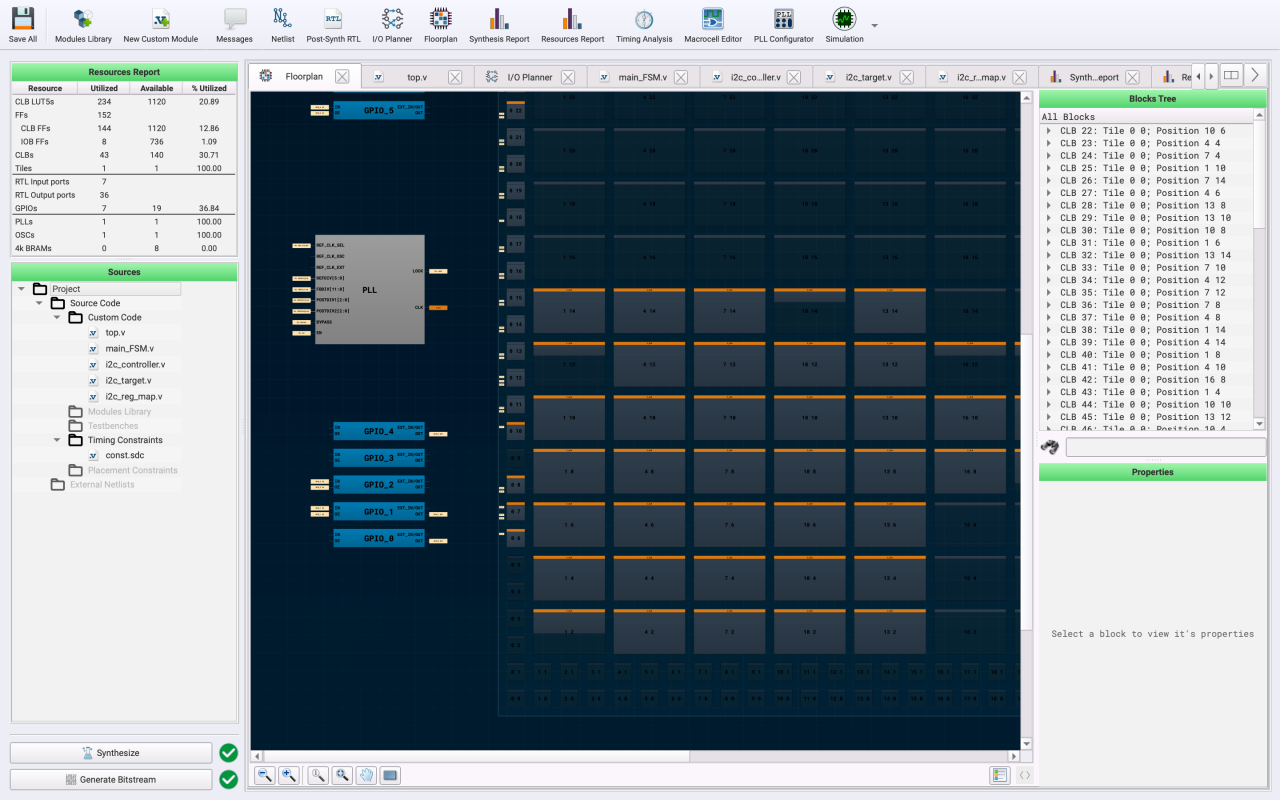Click the right chevron beside split view
This screenshot has height=800, width=1280.
1256,75
